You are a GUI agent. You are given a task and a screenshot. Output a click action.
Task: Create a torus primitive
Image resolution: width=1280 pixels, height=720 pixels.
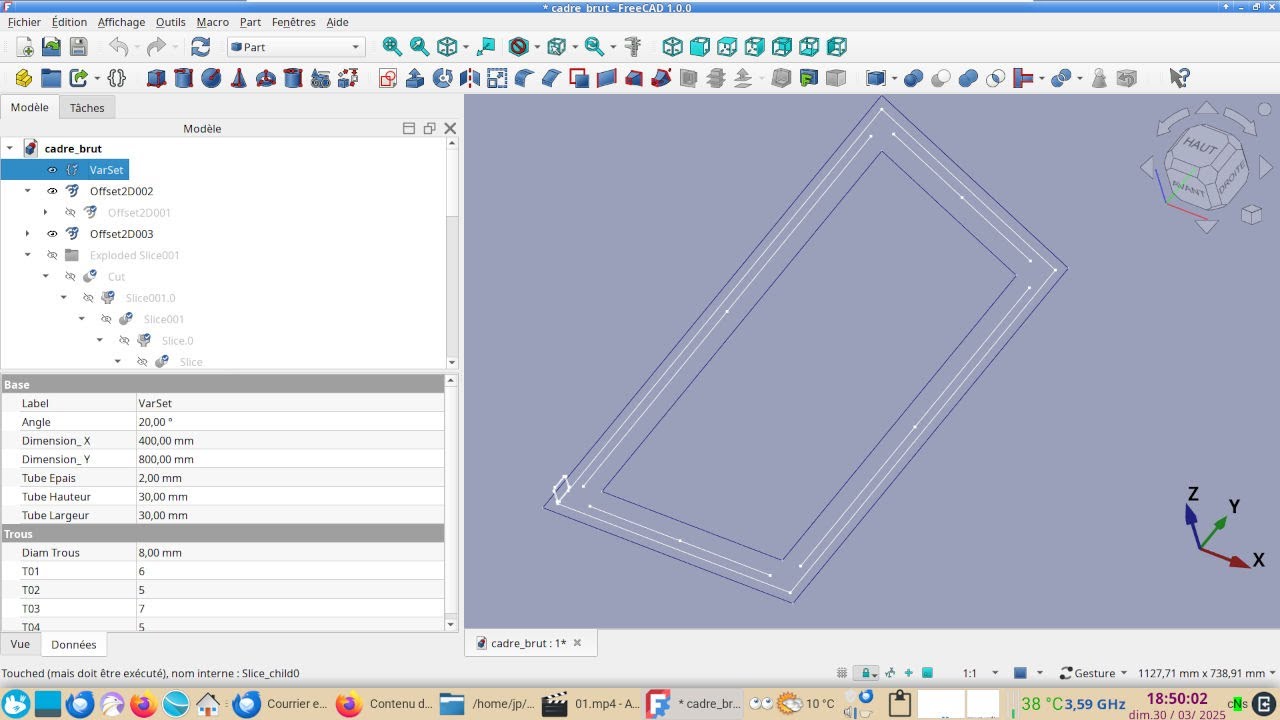[x=266, y=78]
